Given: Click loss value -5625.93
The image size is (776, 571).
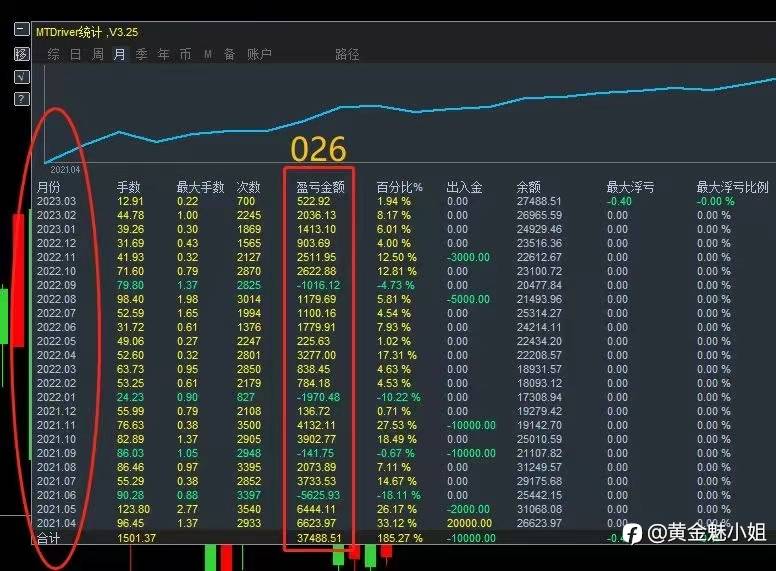Looking at the screenshot, I should coord(318,495).
